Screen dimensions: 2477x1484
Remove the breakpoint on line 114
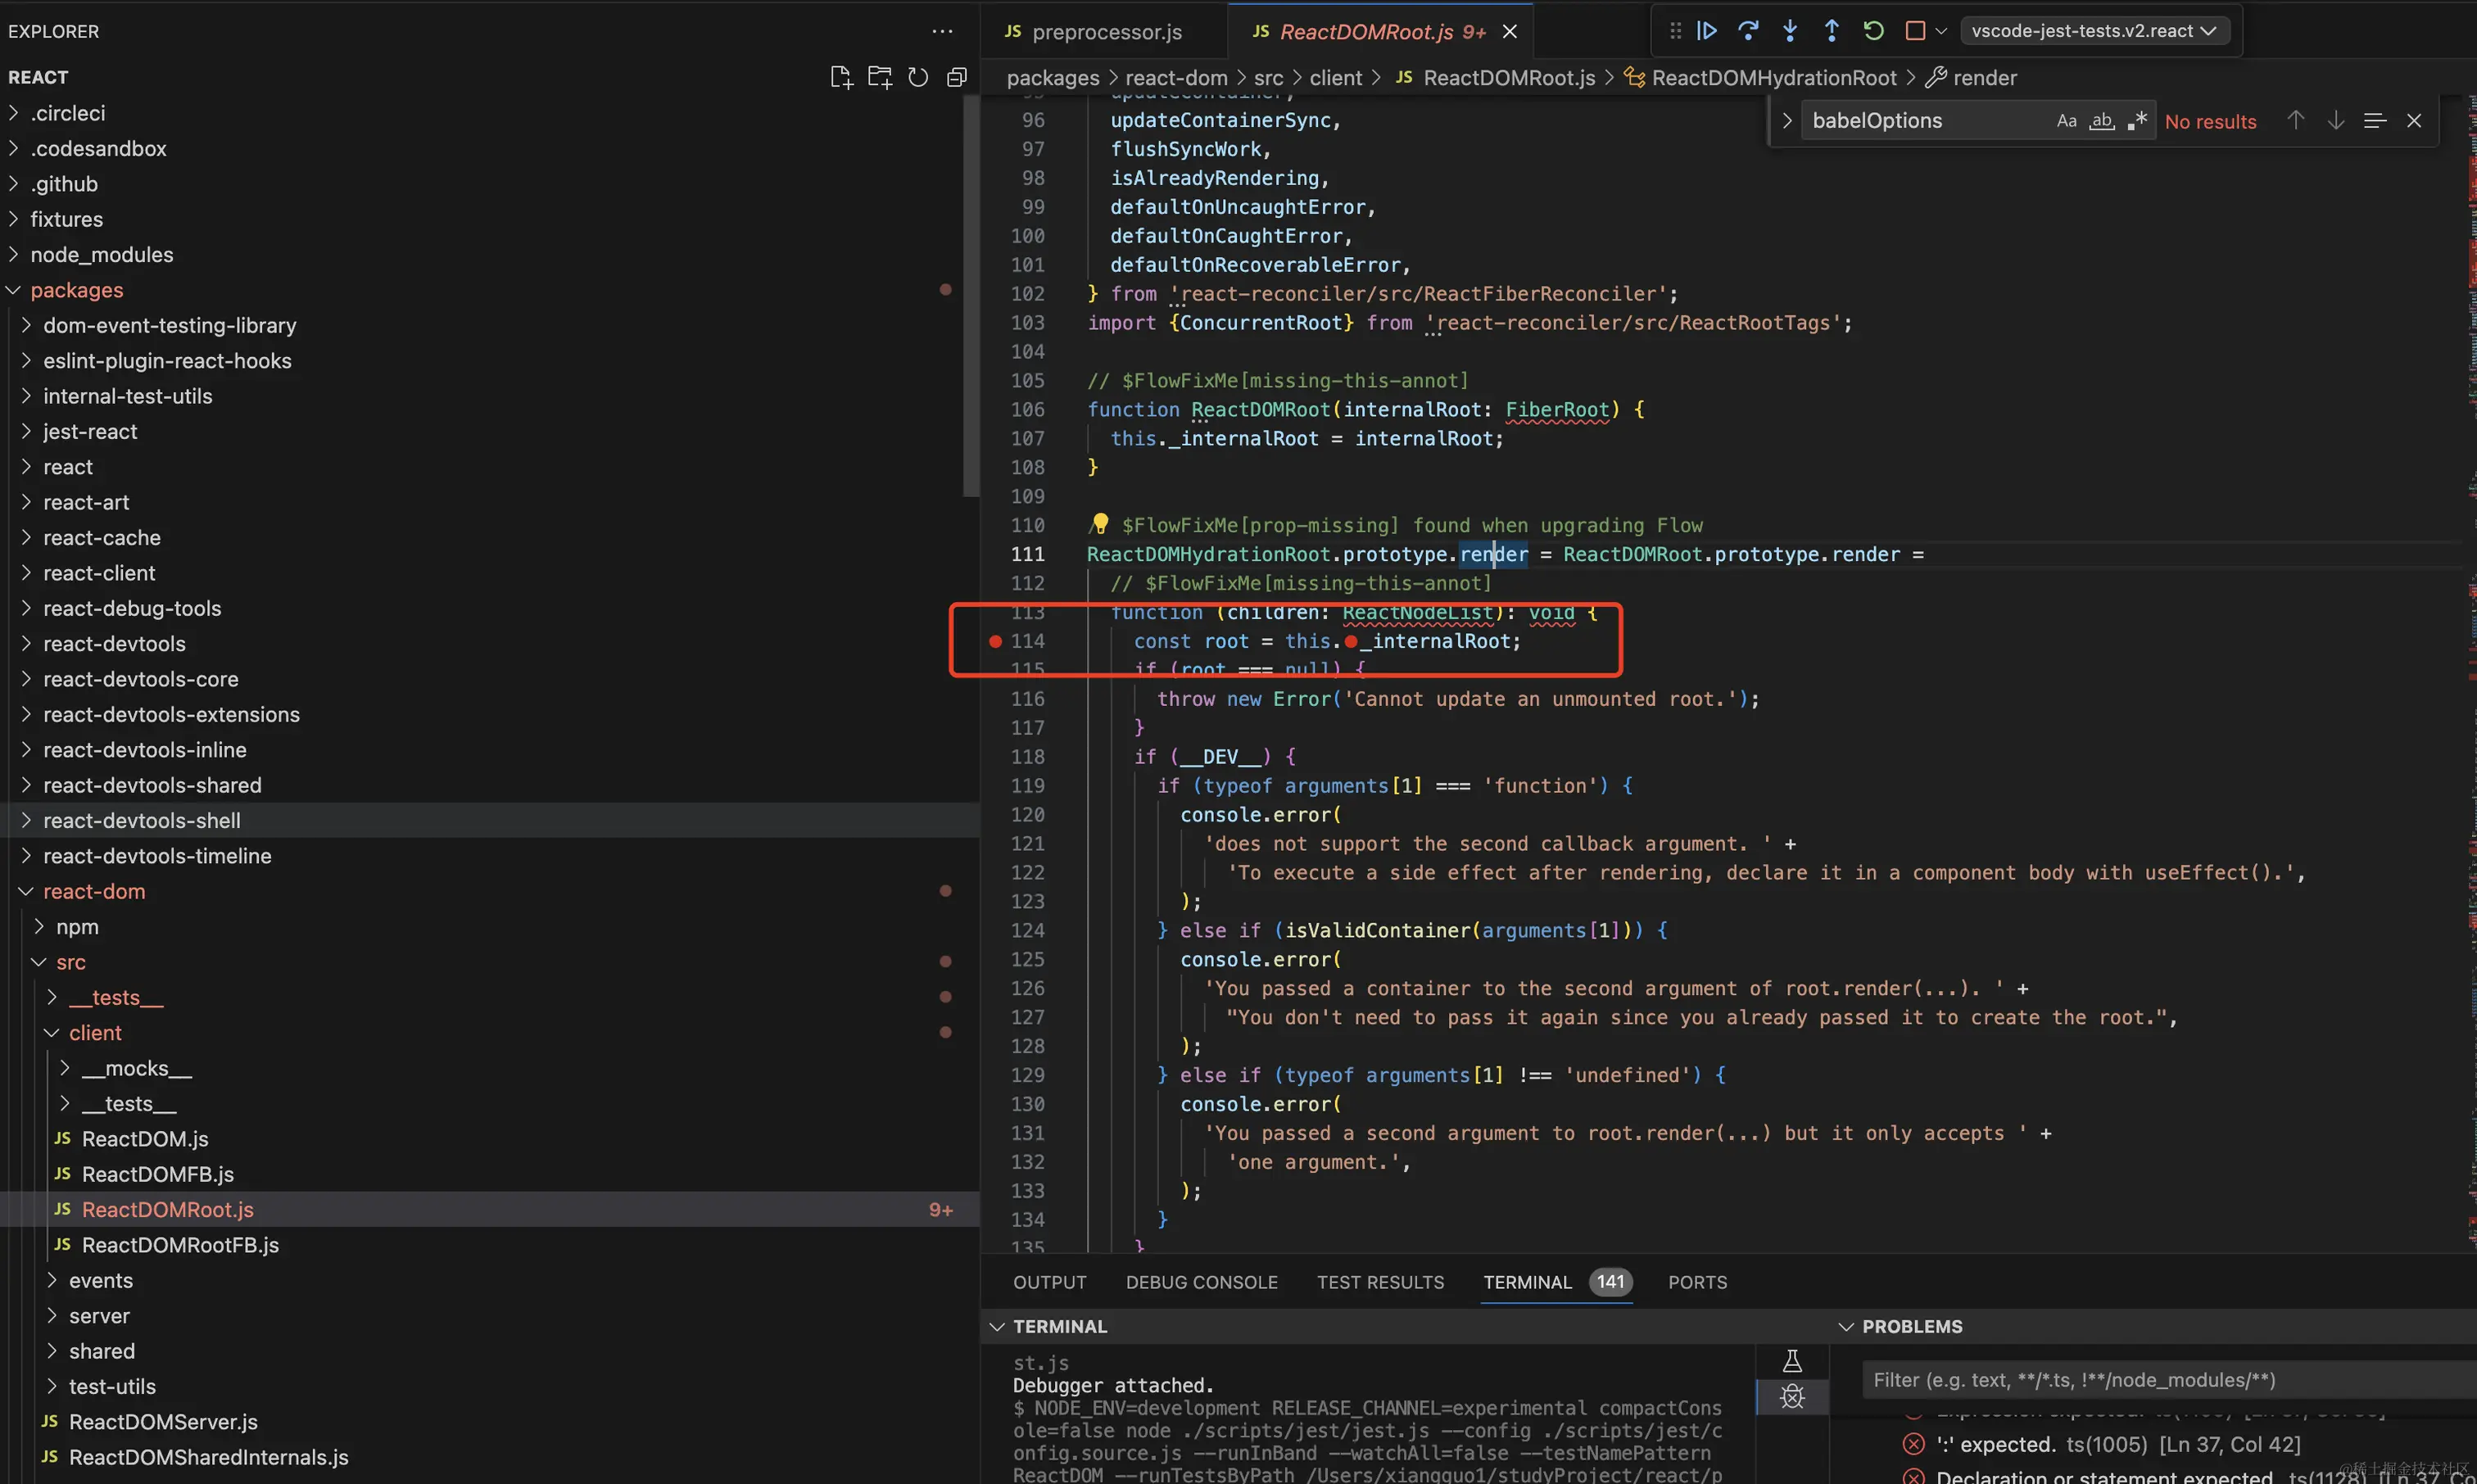point(995,641)
